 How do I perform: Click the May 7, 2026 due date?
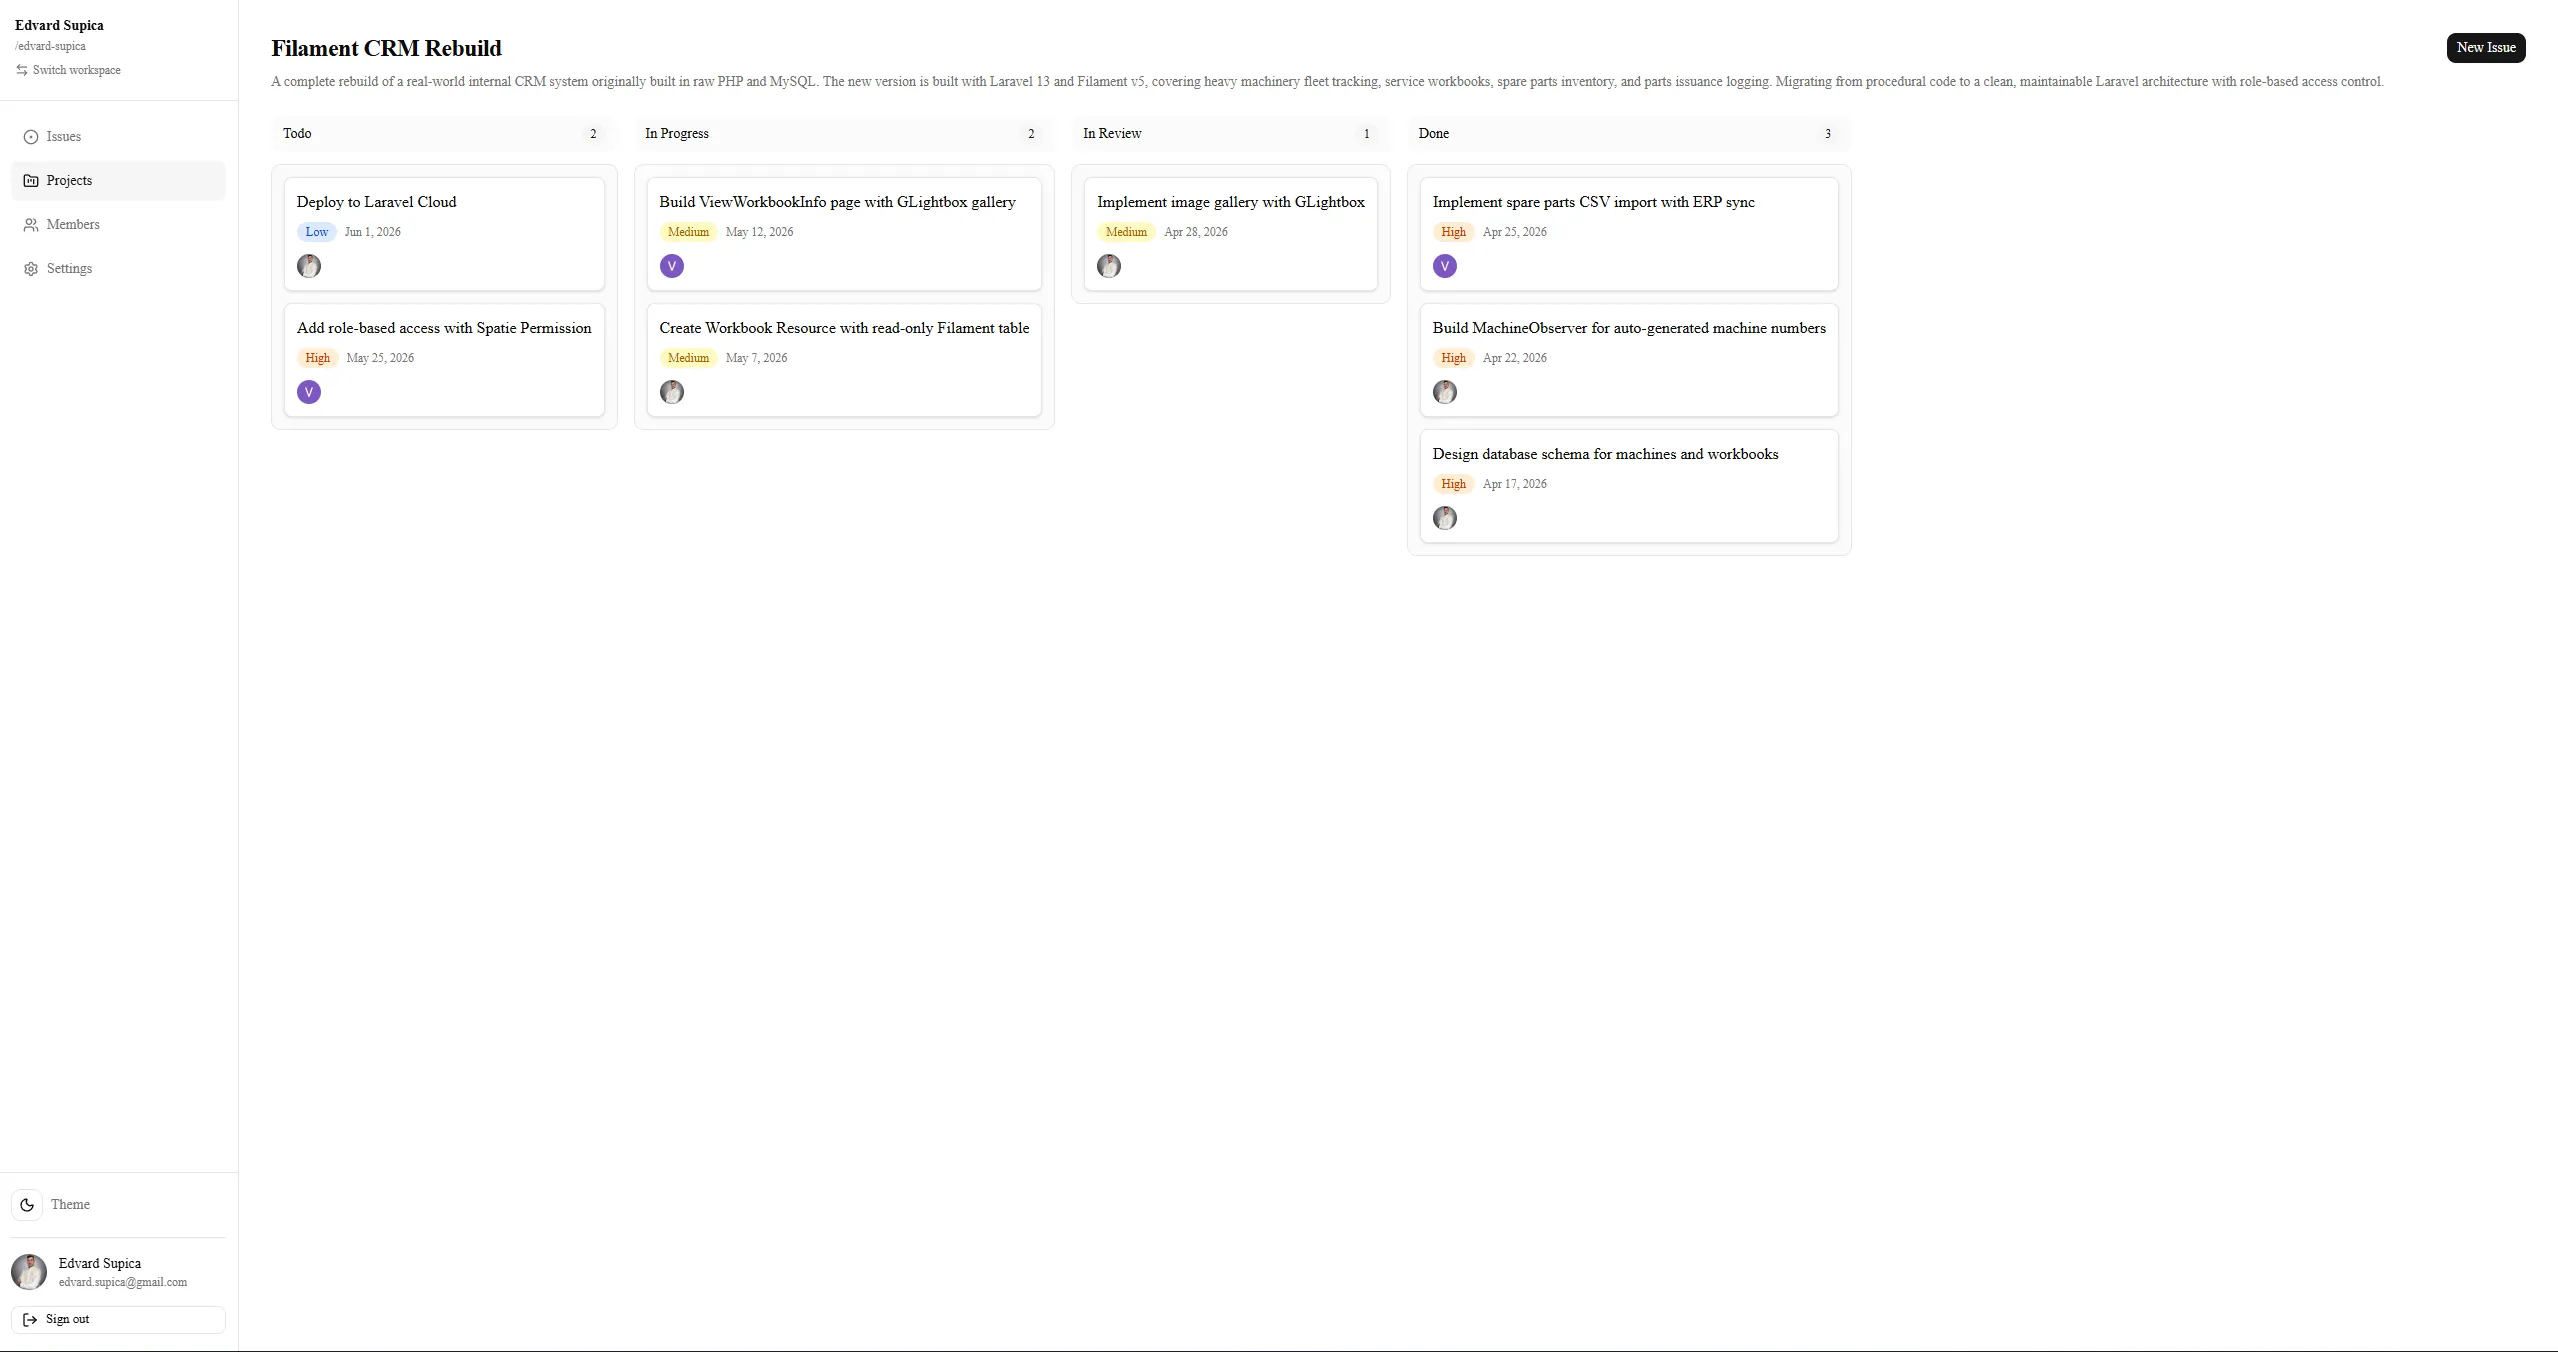point(756,358)
